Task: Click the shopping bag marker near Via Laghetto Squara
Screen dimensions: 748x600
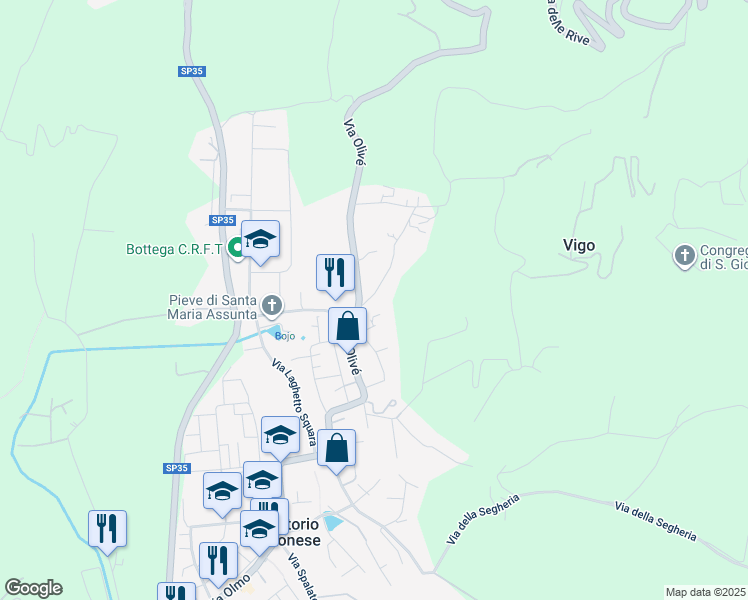Action: [x=336, y=448]
